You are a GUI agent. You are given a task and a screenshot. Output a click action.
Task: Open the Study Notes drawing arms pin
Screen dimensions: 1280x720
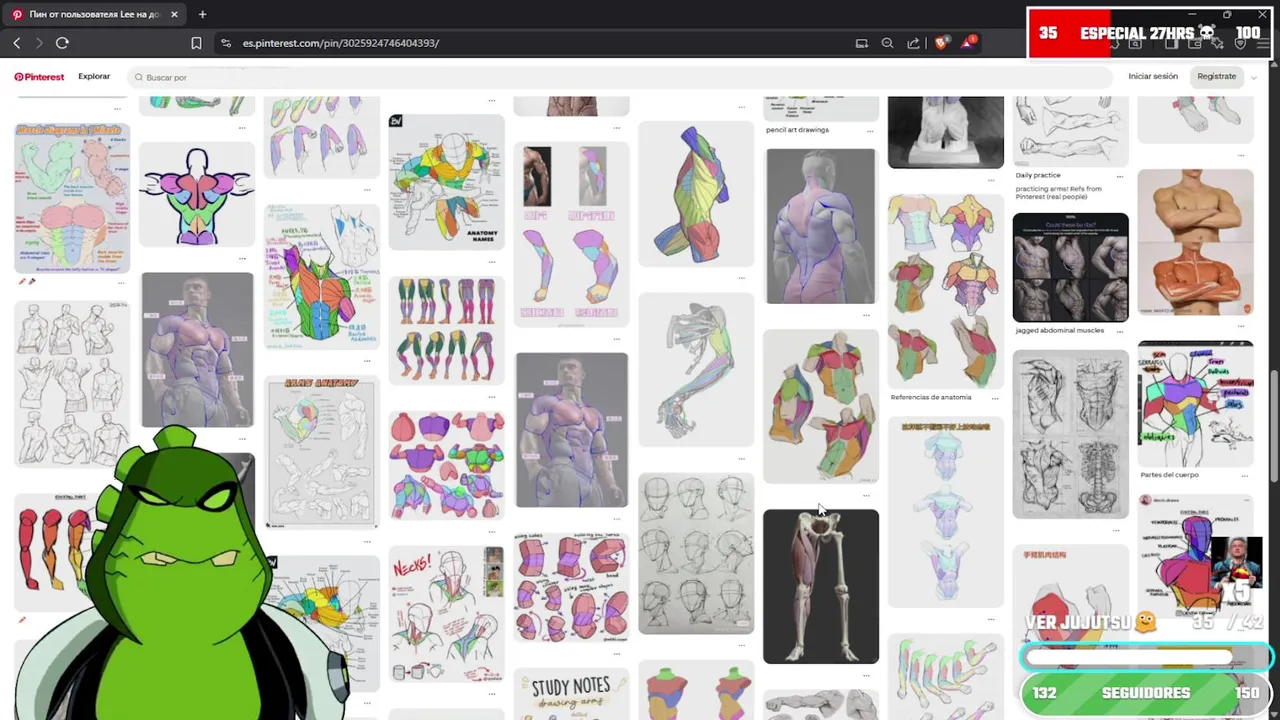pos(572,695)
